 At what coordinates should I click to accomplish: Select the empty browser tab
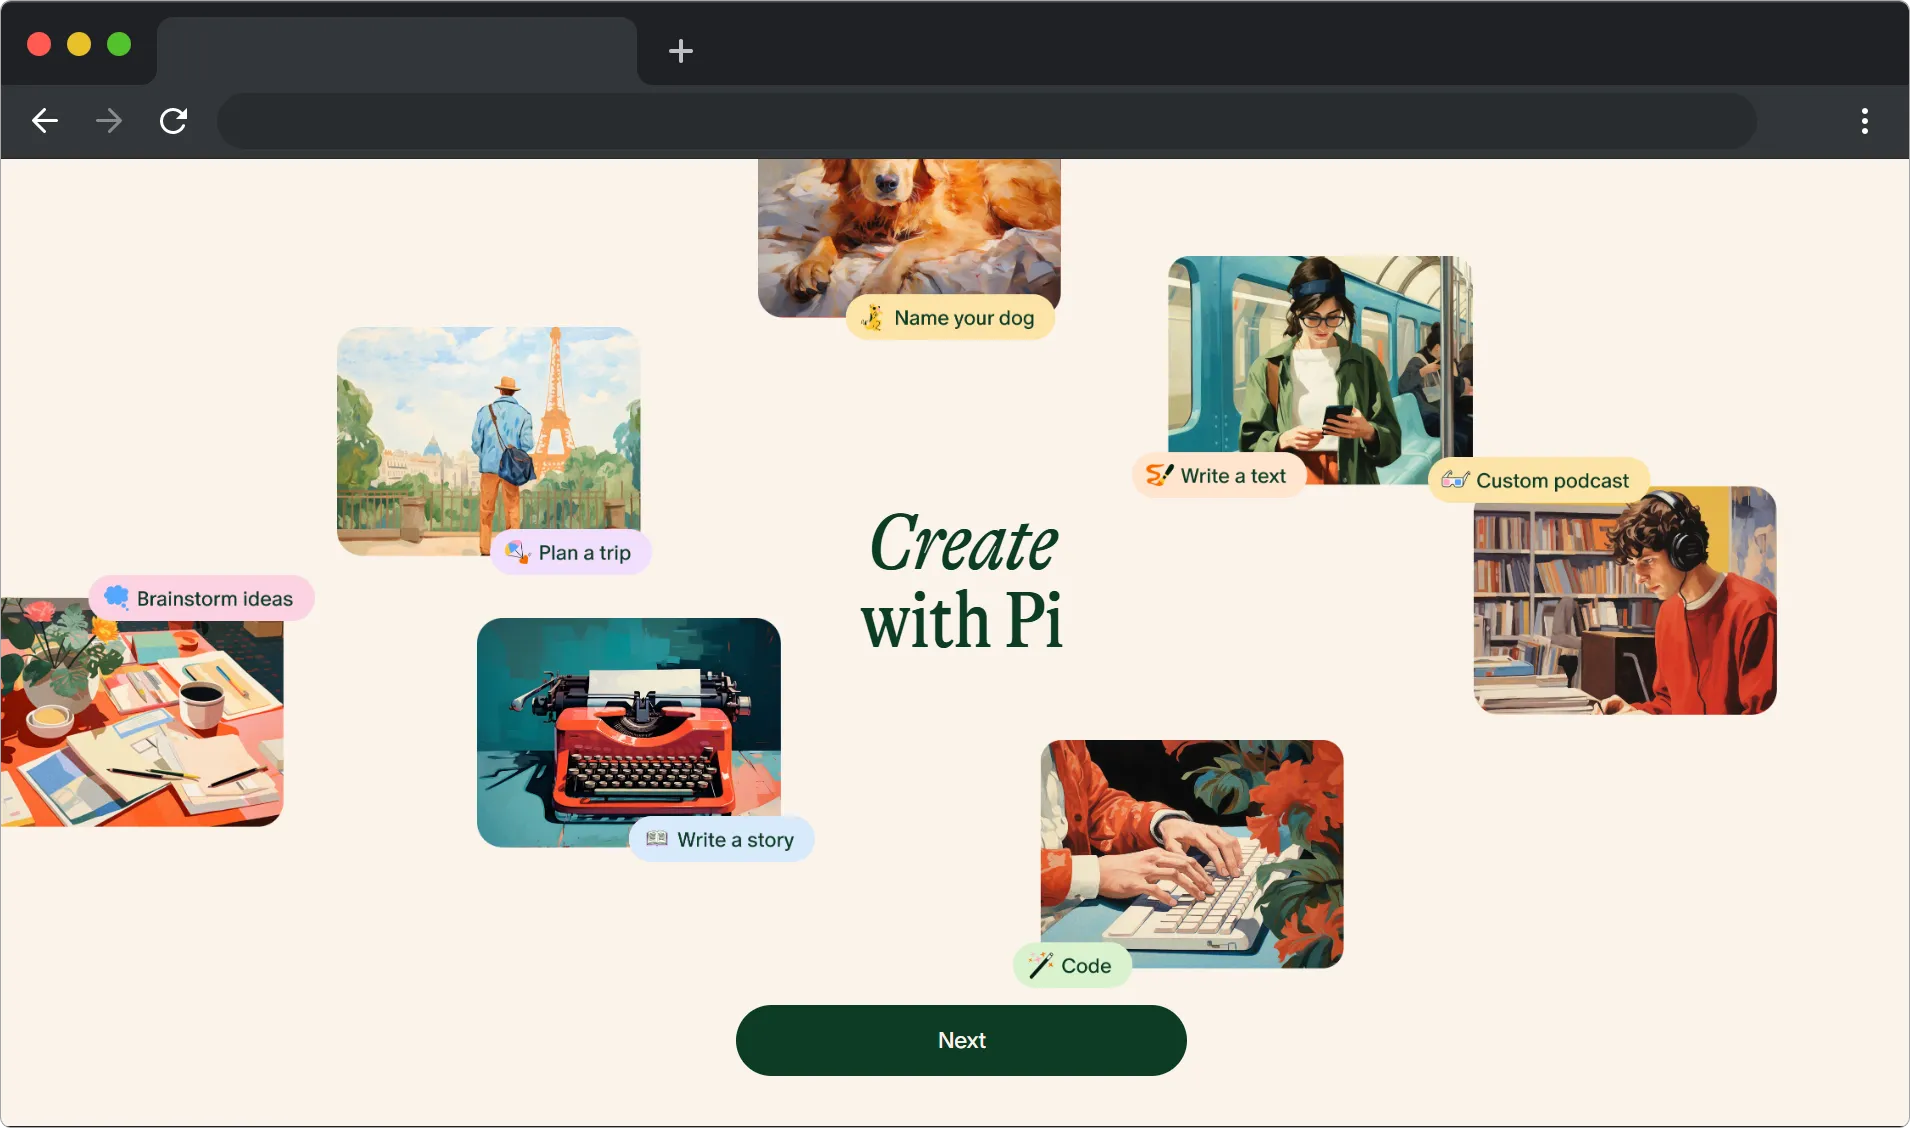(396, 50)
